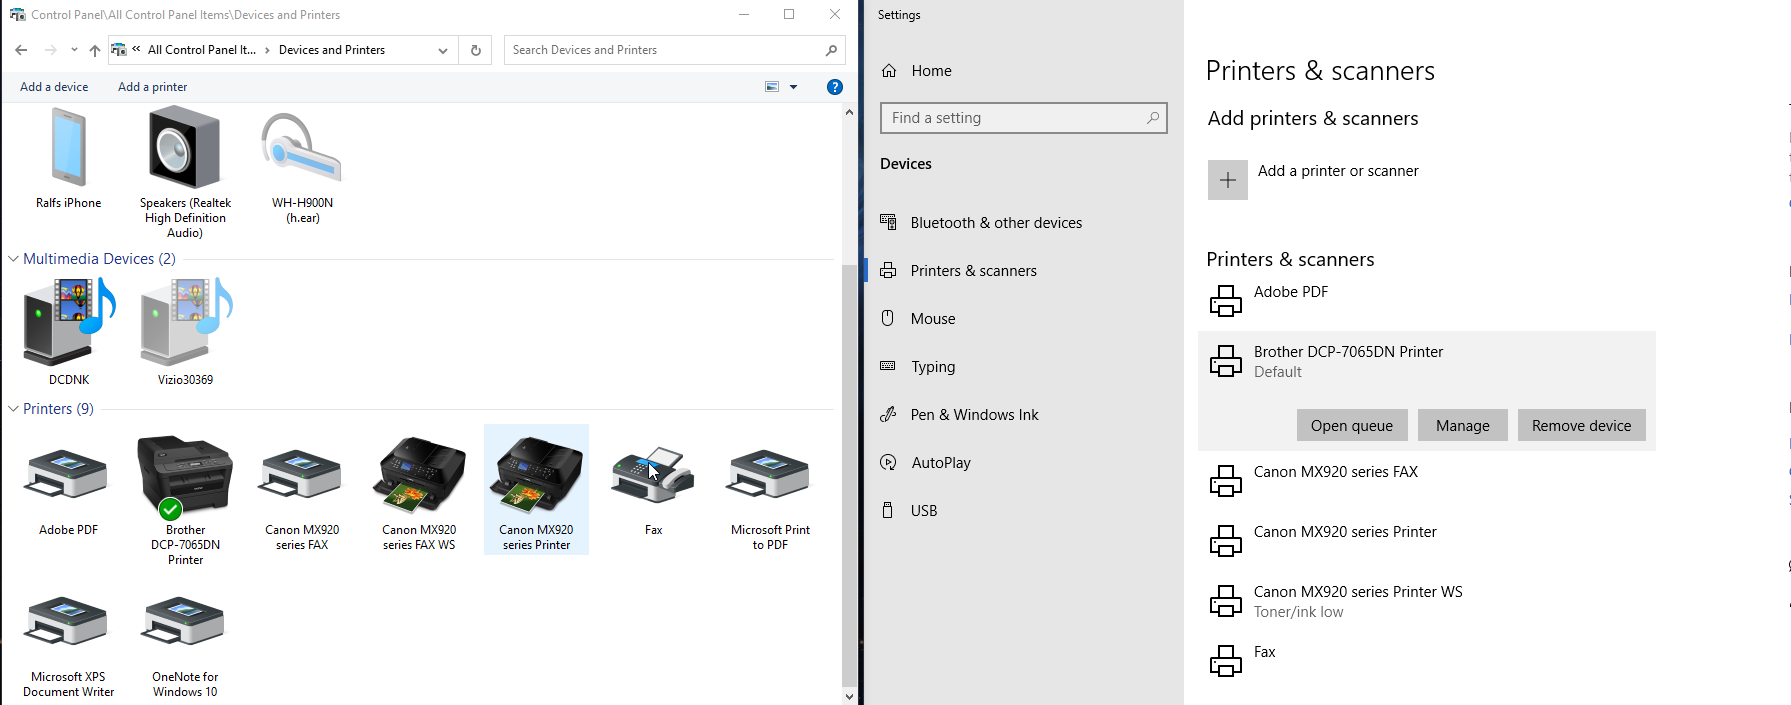
Task: Collapse the Printers (9) group
Action: point(13,409)
